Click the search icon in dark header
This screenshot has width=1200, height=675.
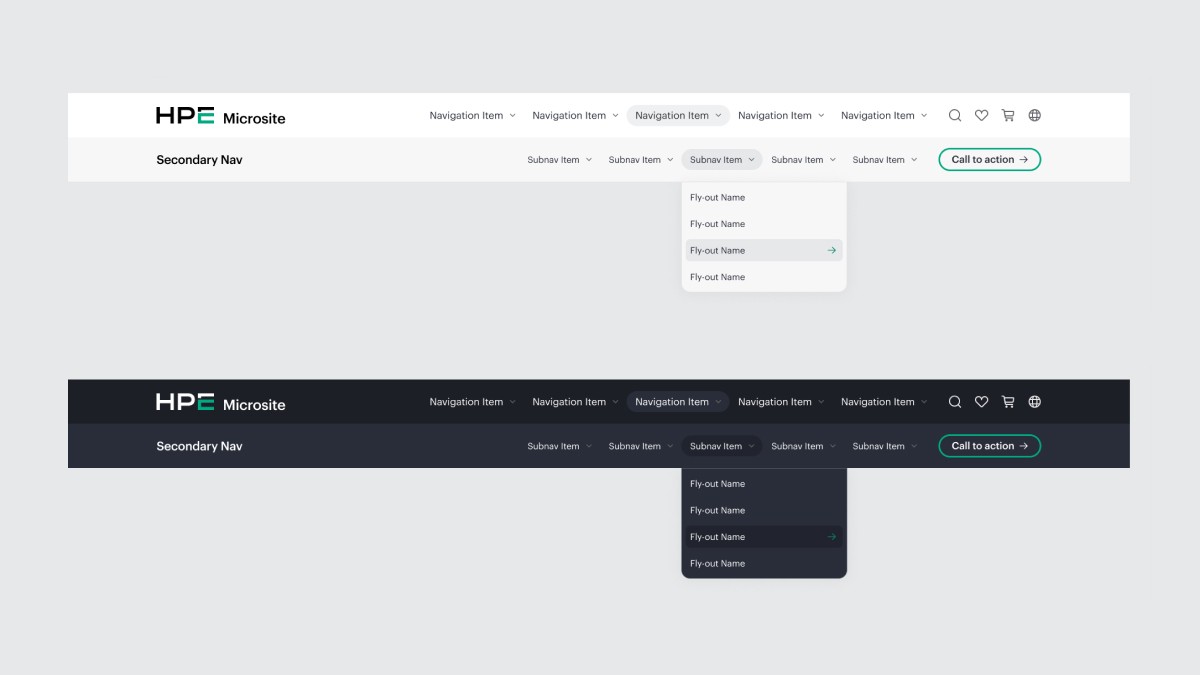955,402
